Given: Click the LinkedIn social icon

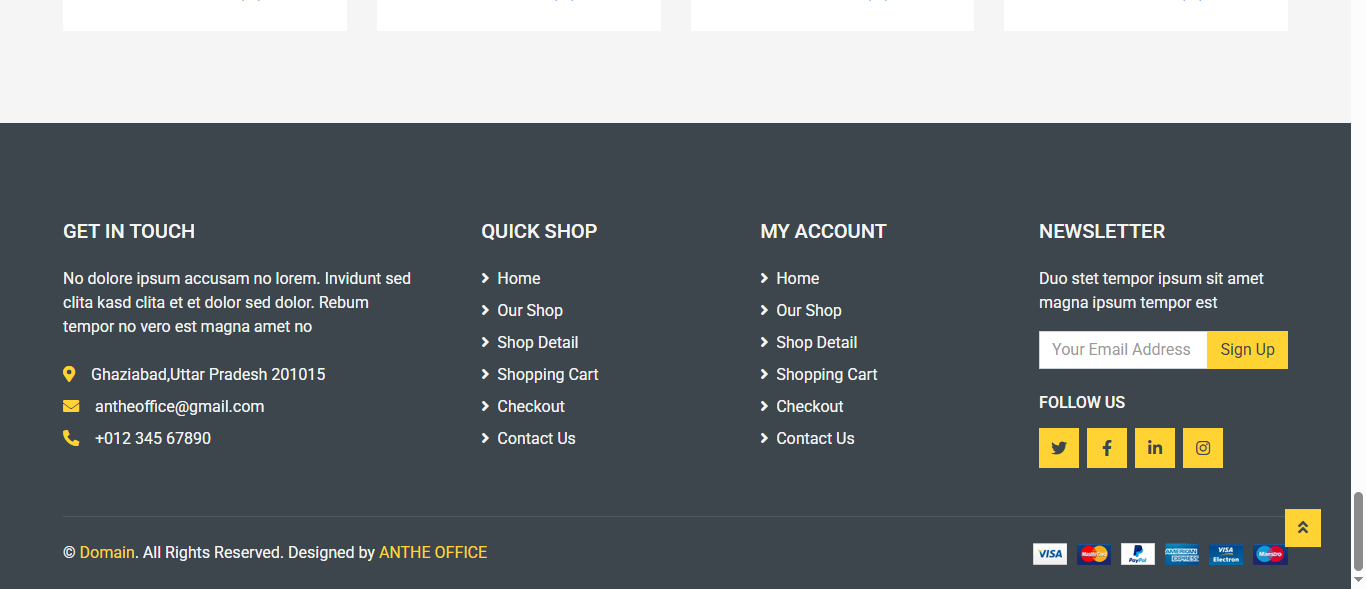Looking at the screenshot, I should 1154,448.
